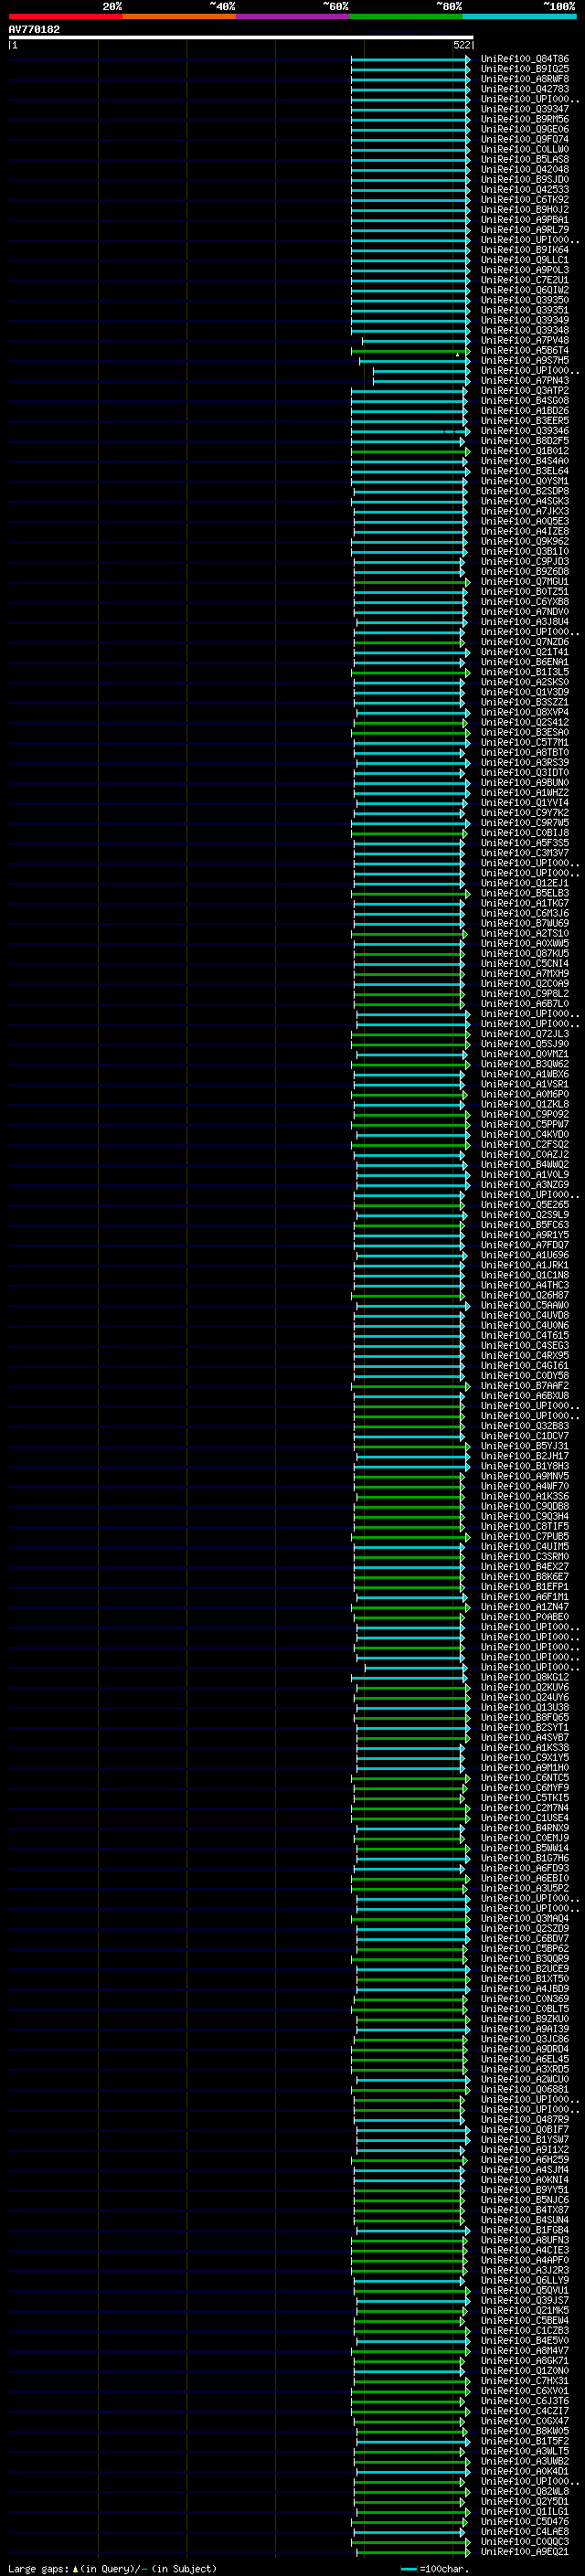Open hit UniRef100_C9P092
Screen dimensions: 585x2576
pos(525,1114)
